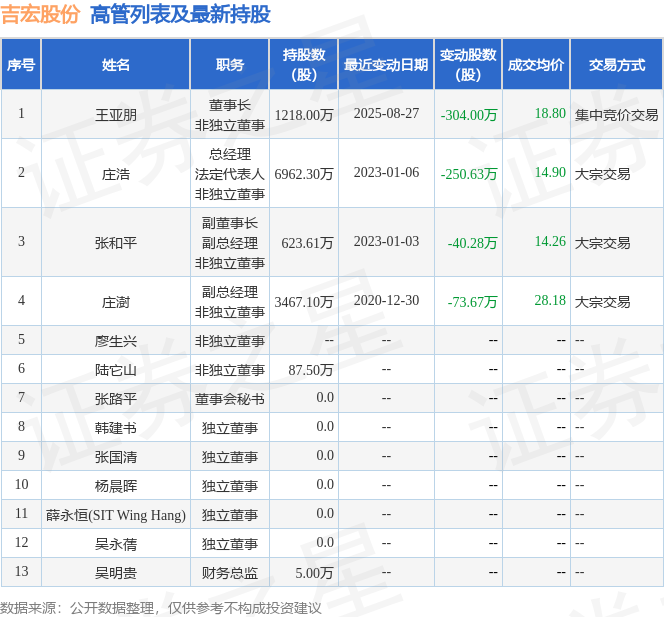Click the name 庄澍

point(116,302)
